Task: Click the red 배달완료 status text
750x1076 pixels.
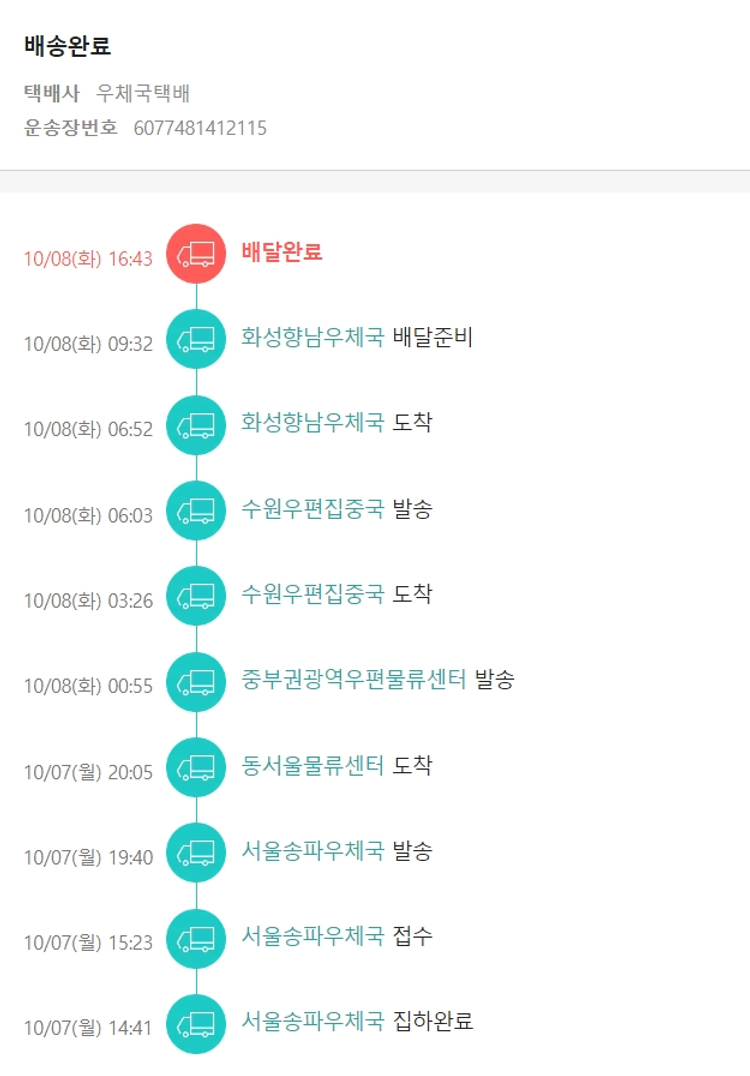Action: point(281,252)
